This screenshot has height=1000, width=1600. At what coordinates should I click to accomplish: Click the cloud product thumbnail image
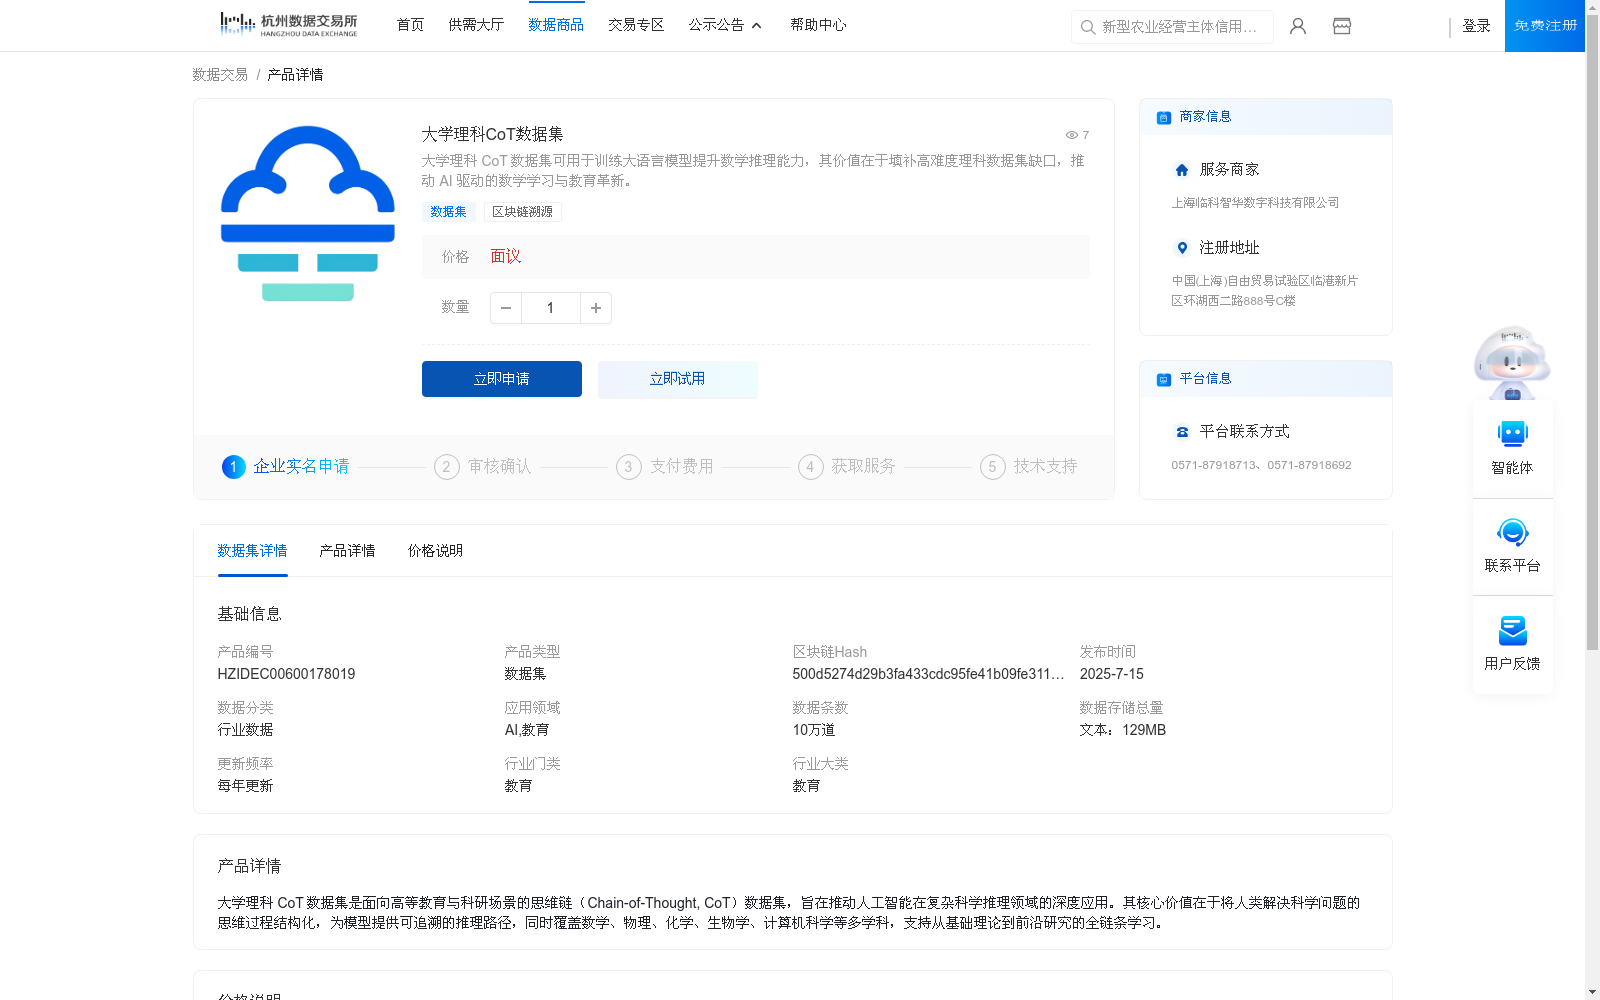click(307, 212)
